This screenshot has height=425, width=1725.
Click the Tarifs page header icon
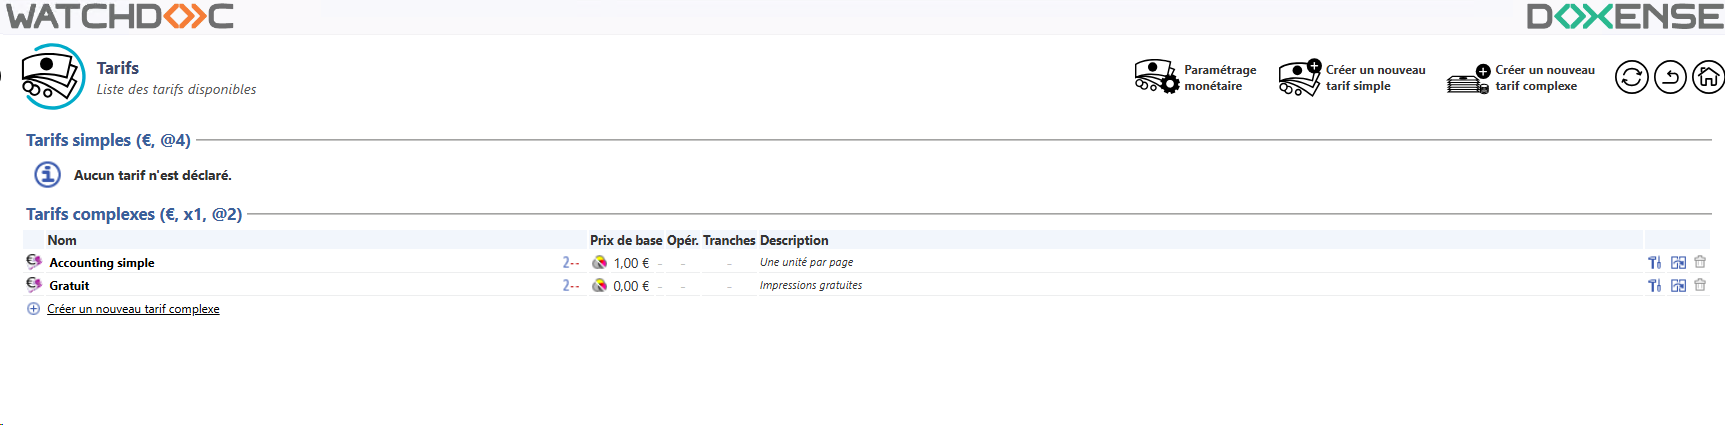pyautogui.click(x=53, y=77)
